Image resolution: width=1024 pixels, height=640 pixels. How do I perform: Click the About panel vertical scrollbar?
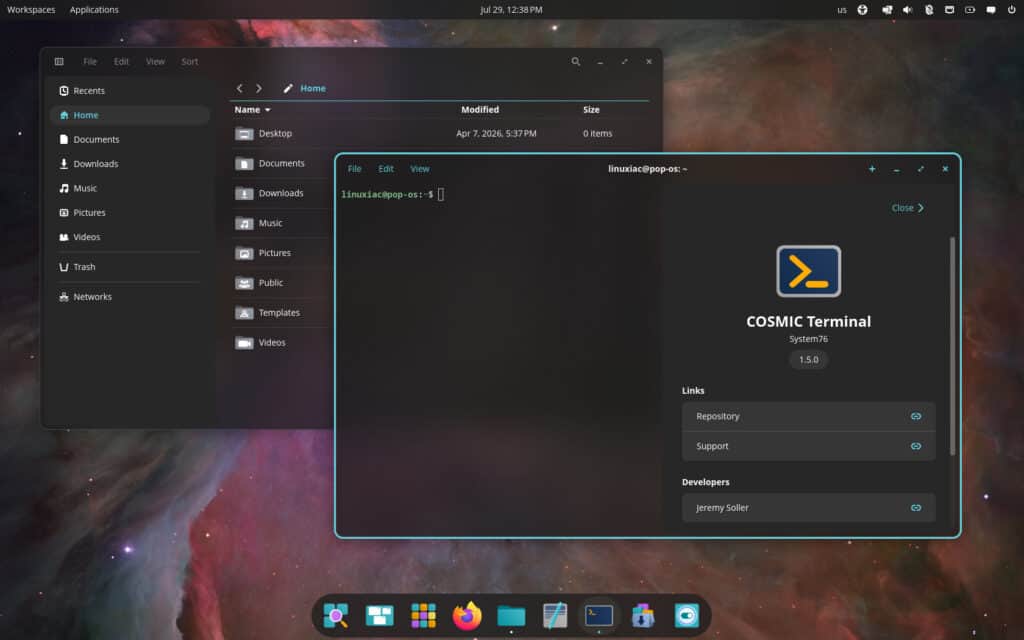(952, 345)
